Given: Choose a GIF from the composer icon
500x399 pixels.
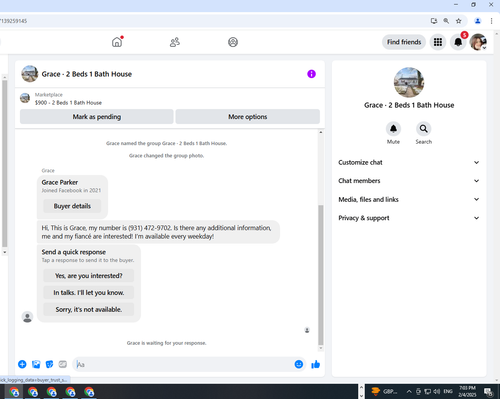Looking at the screenshot, I should point(63,364).
